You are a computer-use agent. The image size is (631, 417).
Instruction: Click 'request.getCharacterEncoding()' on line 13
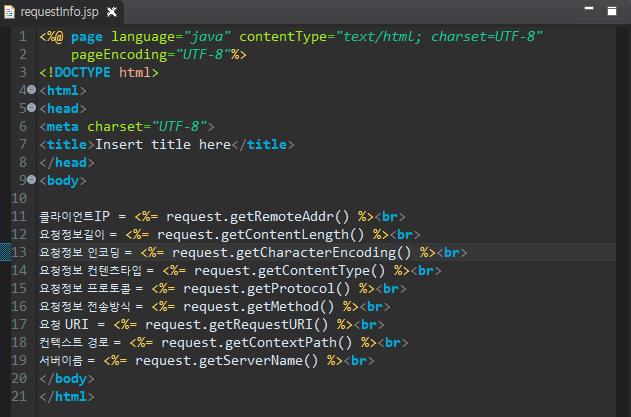click(291, 253)
